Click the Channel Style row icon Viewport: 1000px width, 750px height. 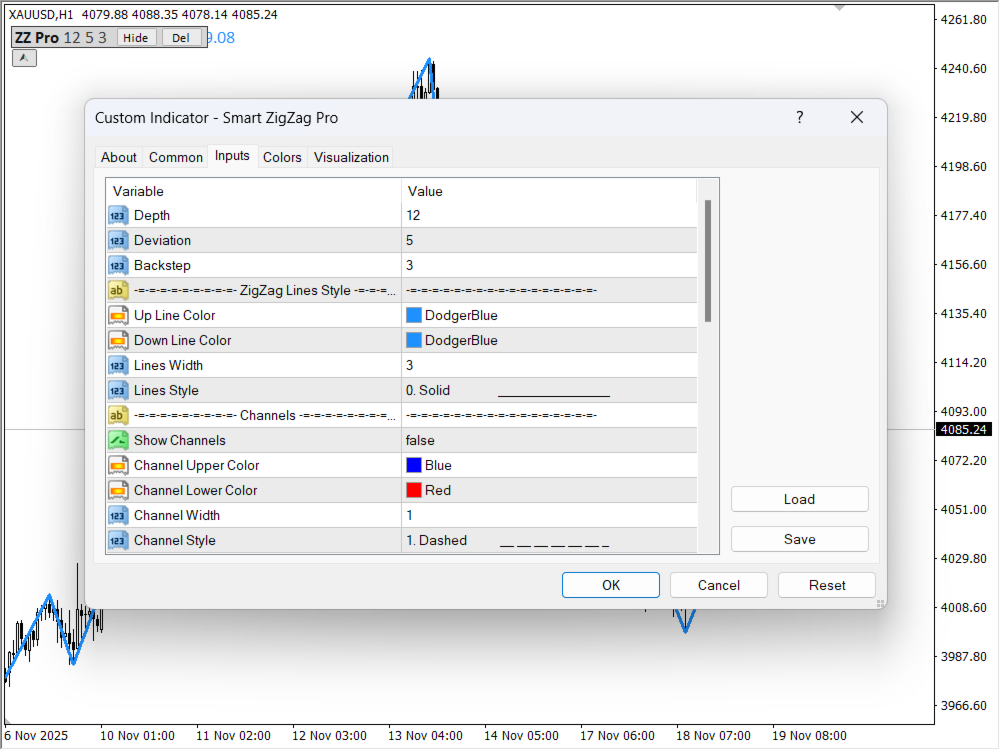[x=118, y=540]
